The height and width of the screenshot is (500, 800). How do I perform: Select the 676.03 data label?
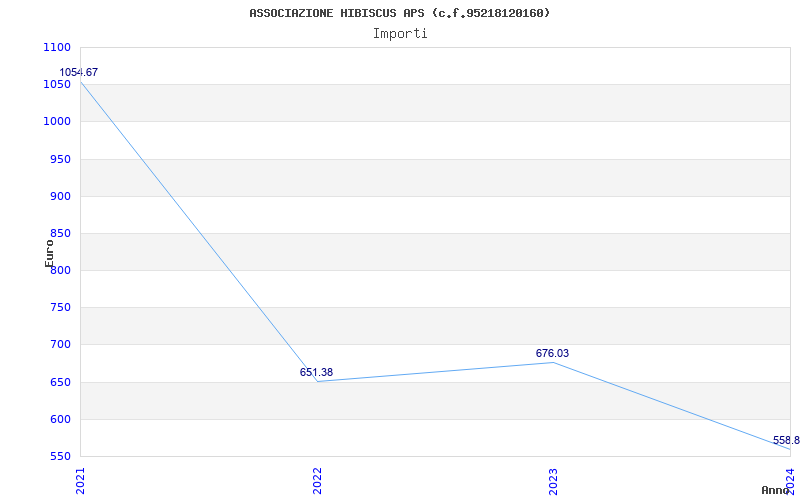(553, 354)
